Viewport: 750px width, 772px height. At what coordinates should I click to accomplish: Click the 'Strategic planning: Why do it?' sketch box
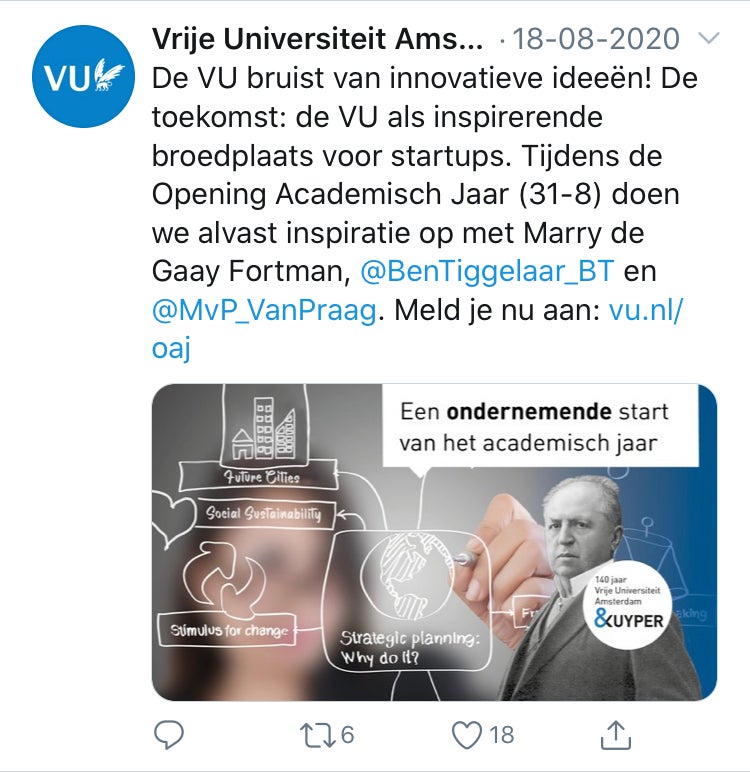(407, 602)
